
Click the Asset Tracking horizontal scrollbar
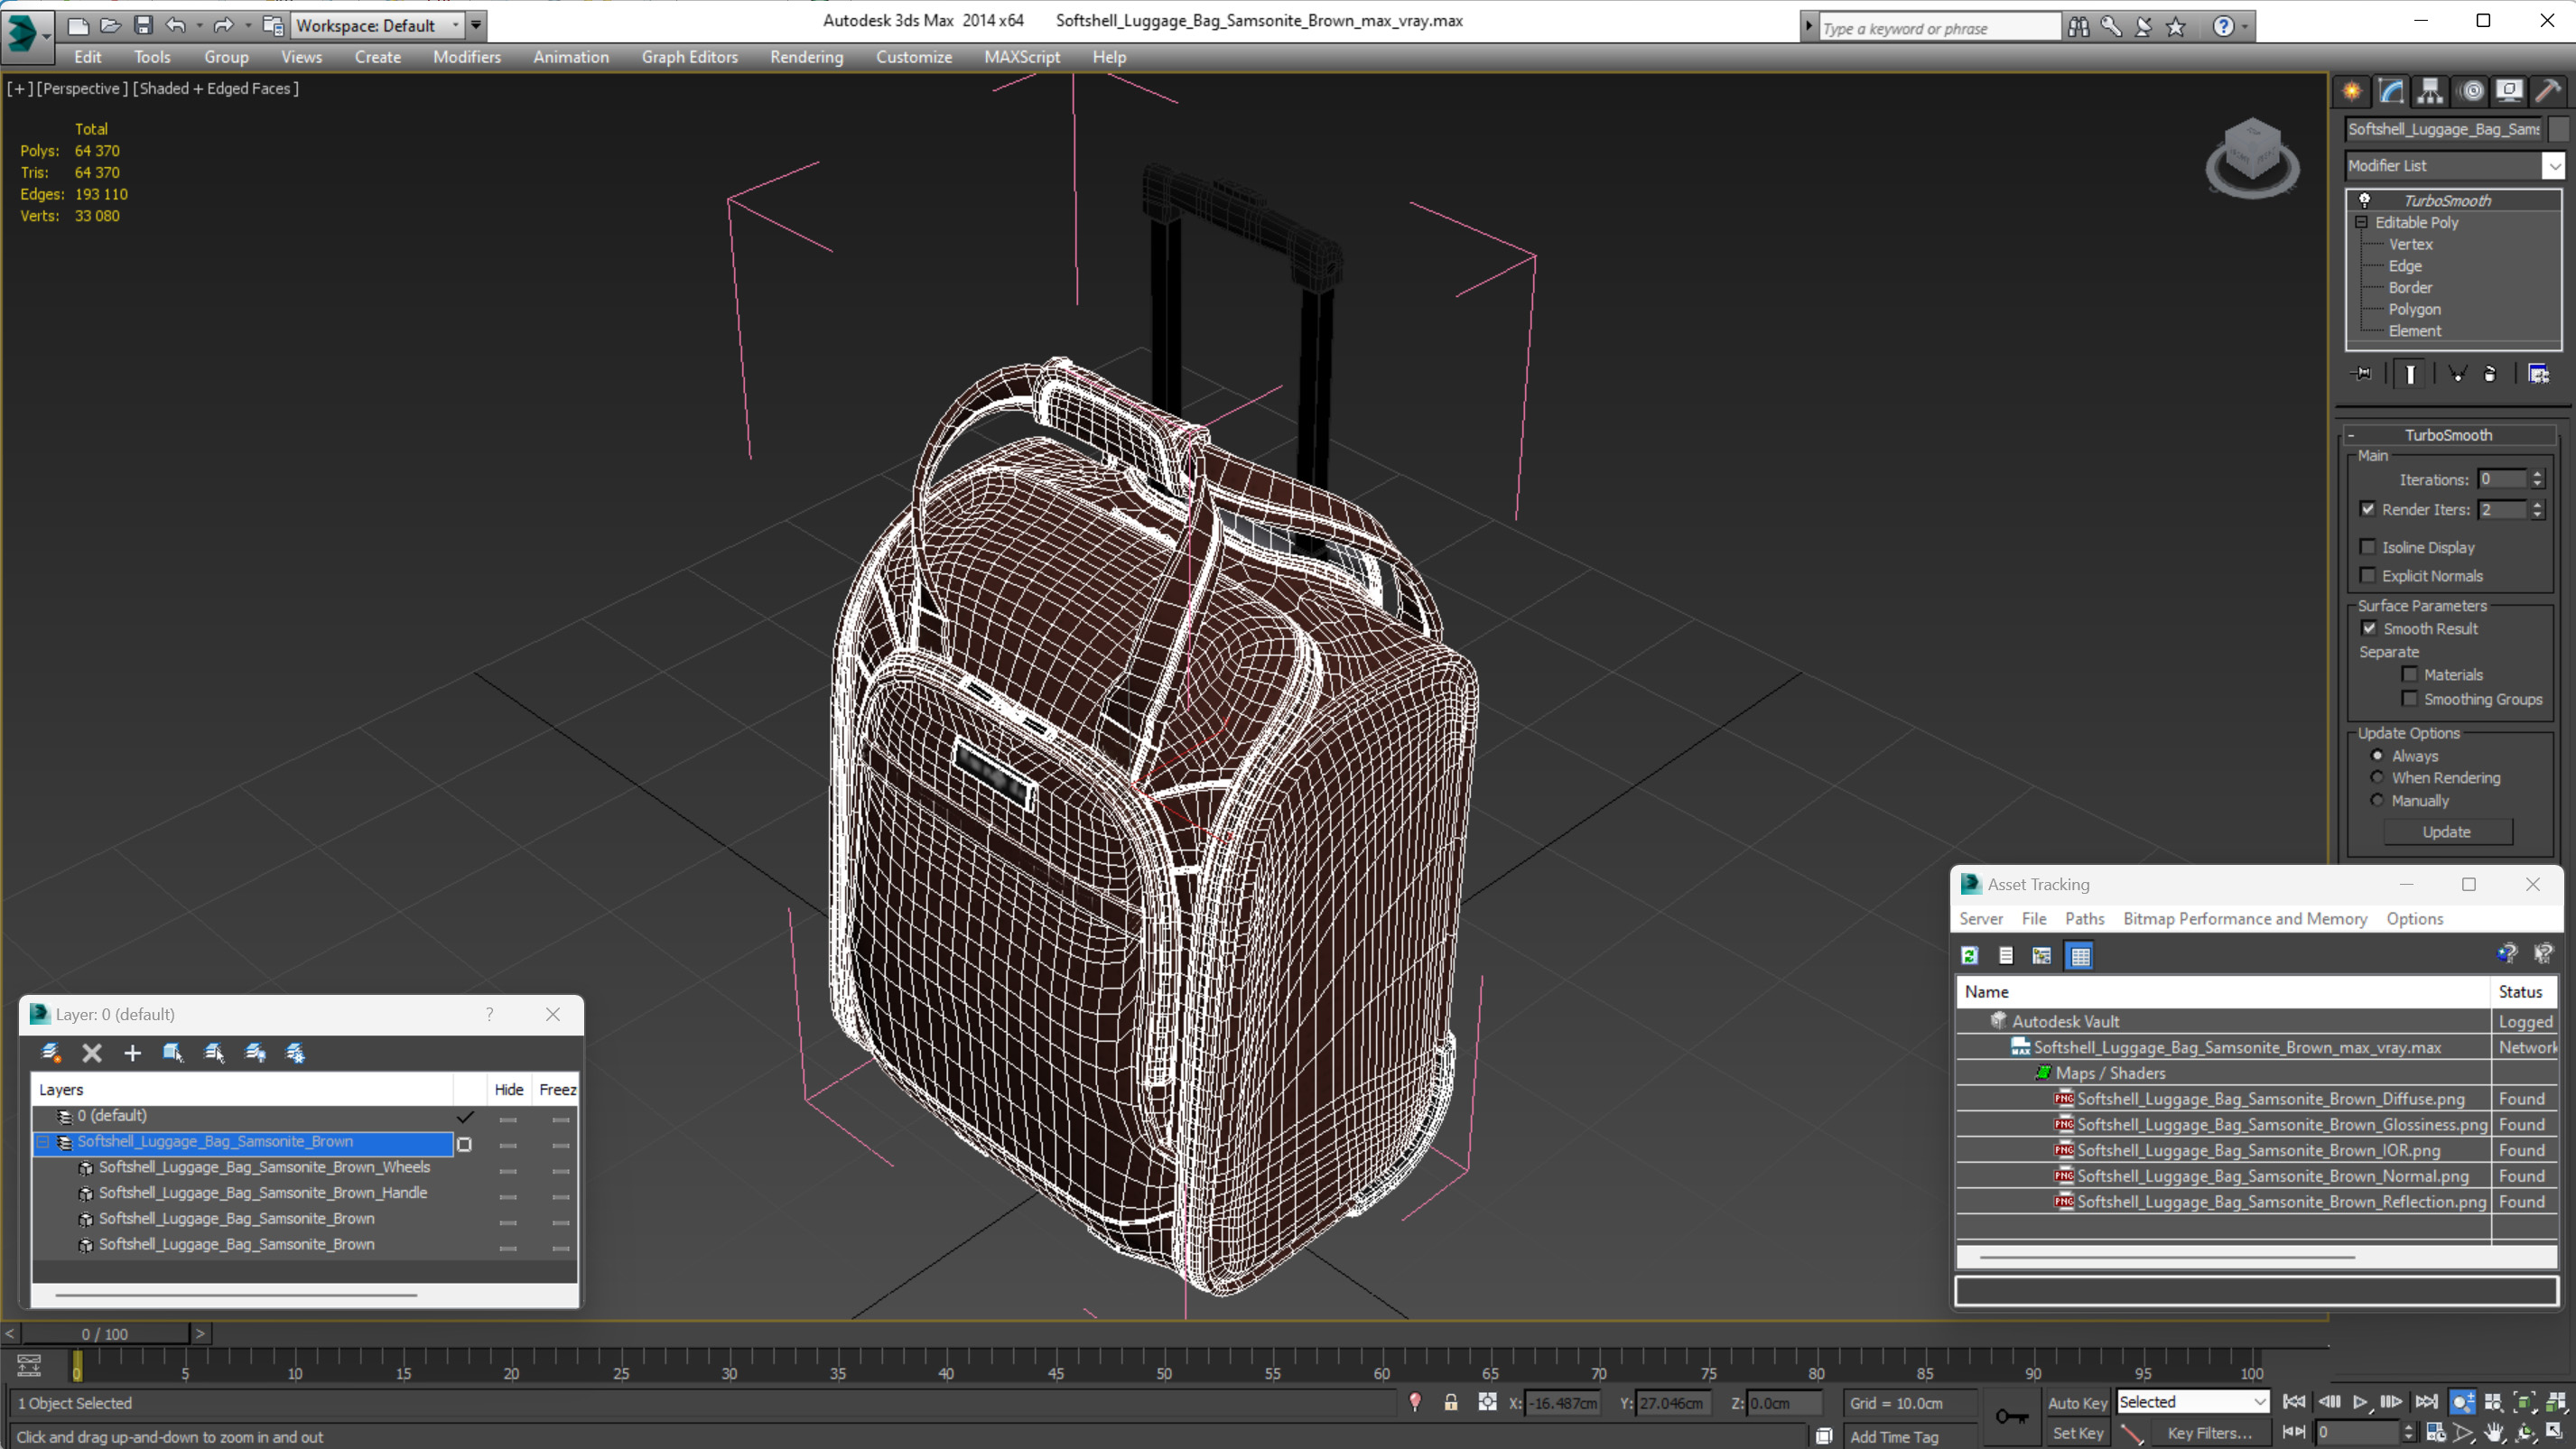[x=2166, y=1256]
